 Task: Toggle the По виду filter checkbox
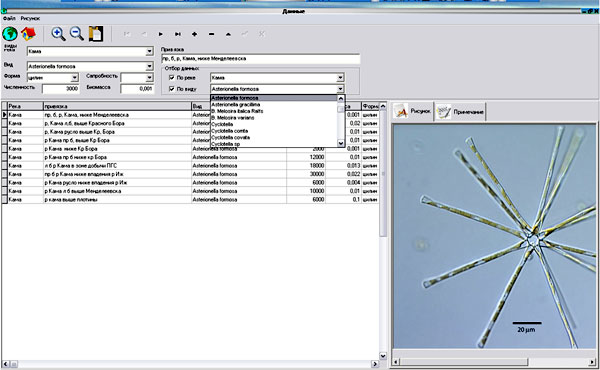171,88
